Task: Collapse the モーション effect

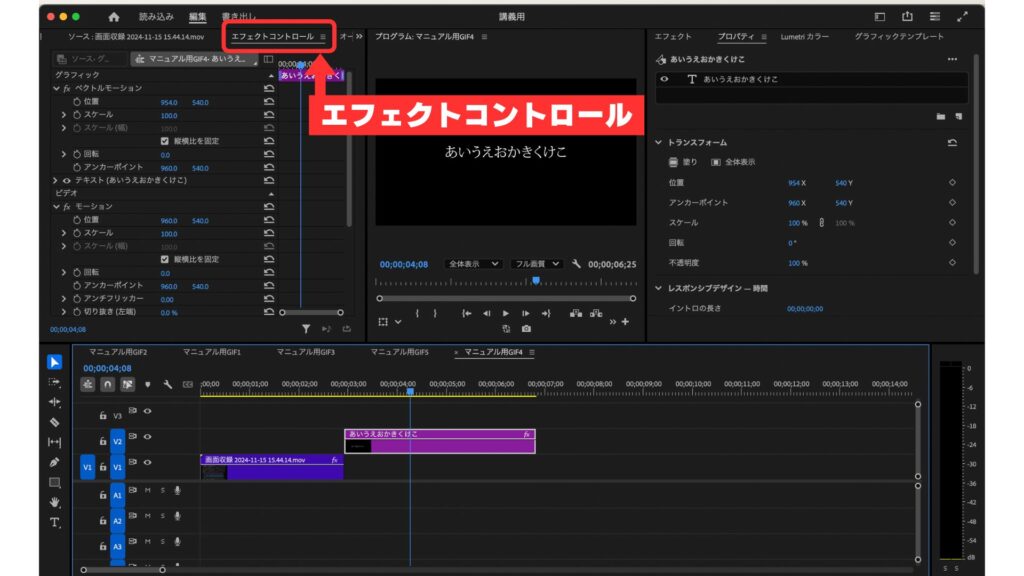Action: pos(56,206)
